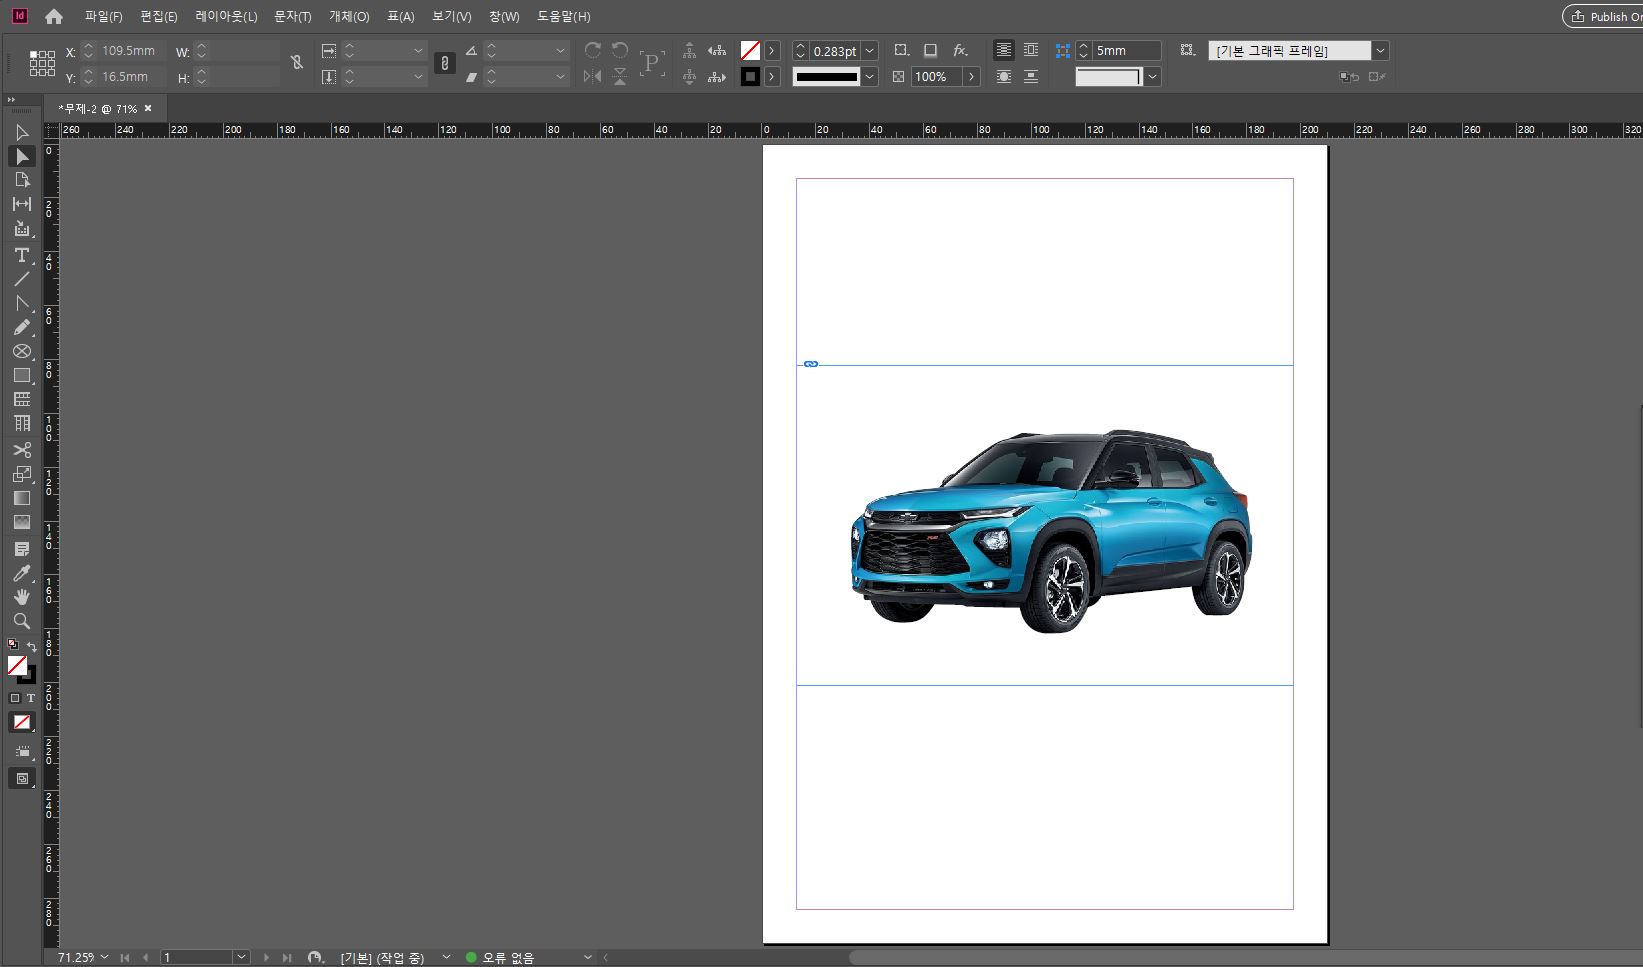Screen dimensions: 1643x967
Task: Toggle constrain scale proportions link
Action: [445, 63]
